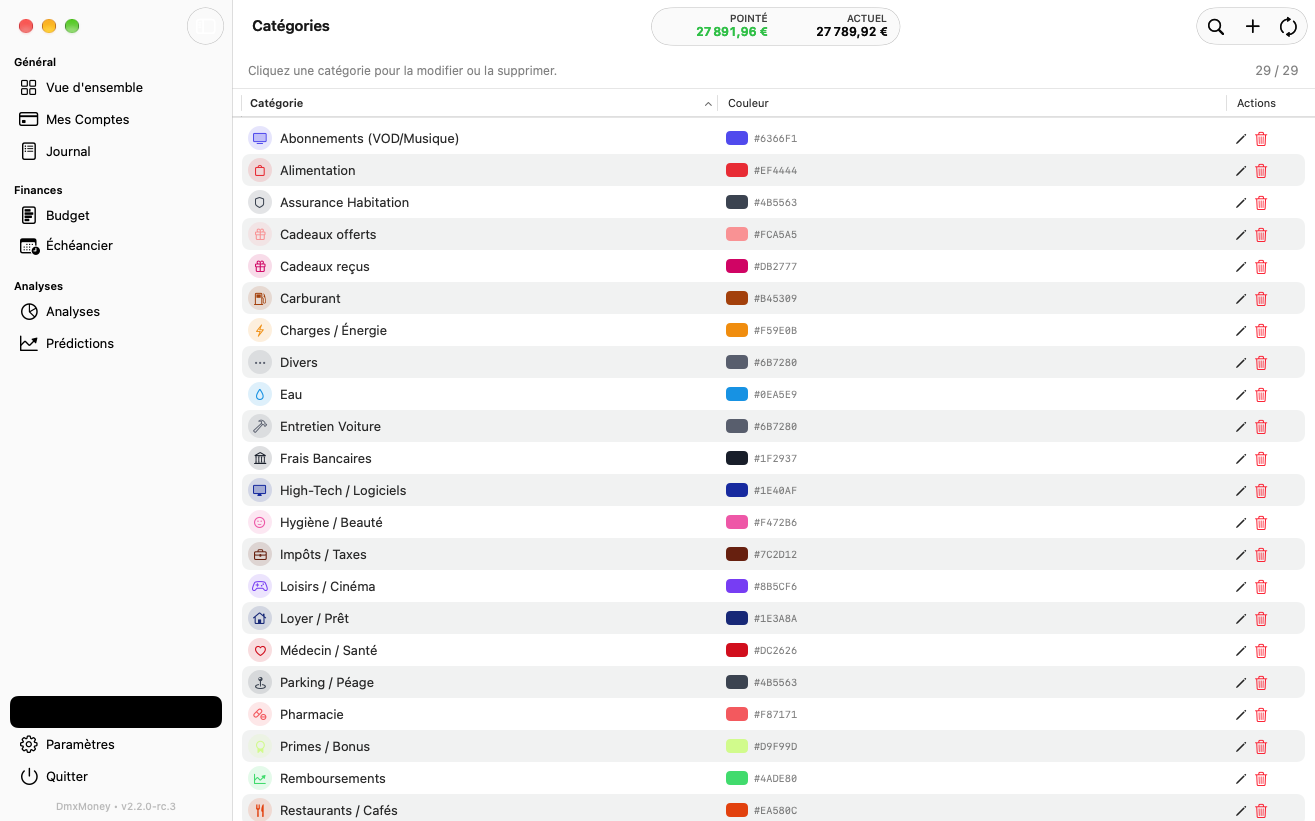This screenshot has height=821, width=1315.
Task: Edit the Pharmacie category with its pencil
Action: pos(1241,715)
